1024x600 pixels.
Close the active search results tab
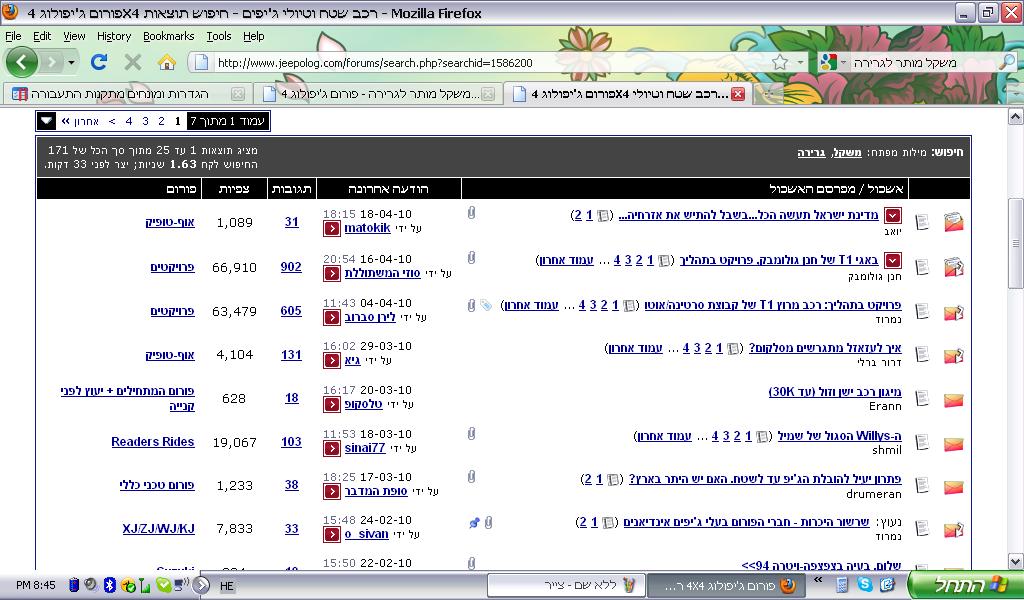pyautogui.click(x=737, y=94)
